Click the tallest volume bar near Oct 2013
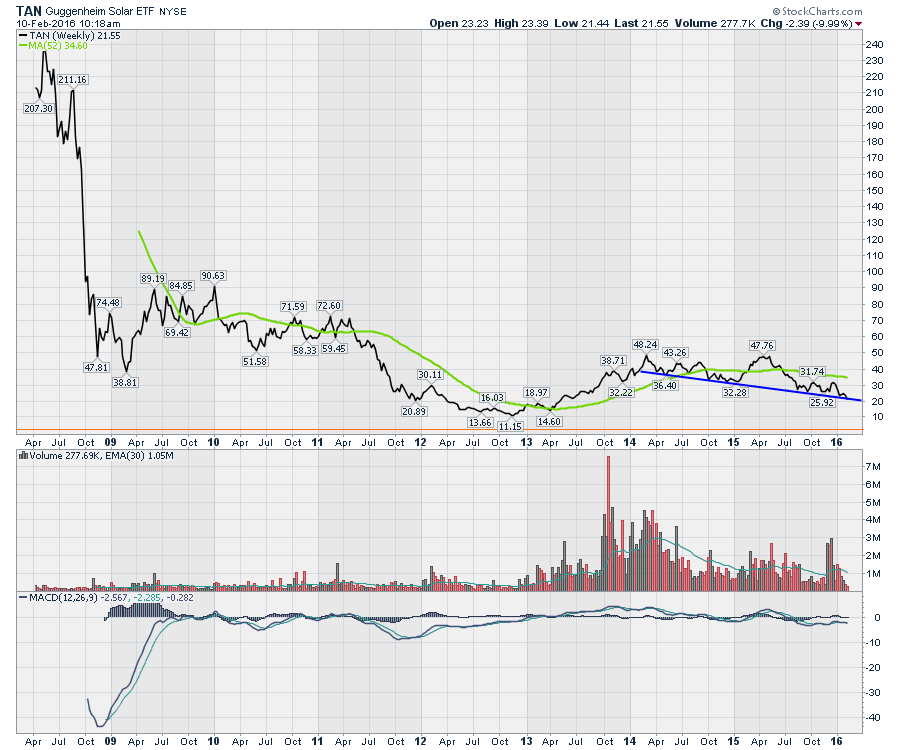The image size is (900, 750). [x=608, y=523]
